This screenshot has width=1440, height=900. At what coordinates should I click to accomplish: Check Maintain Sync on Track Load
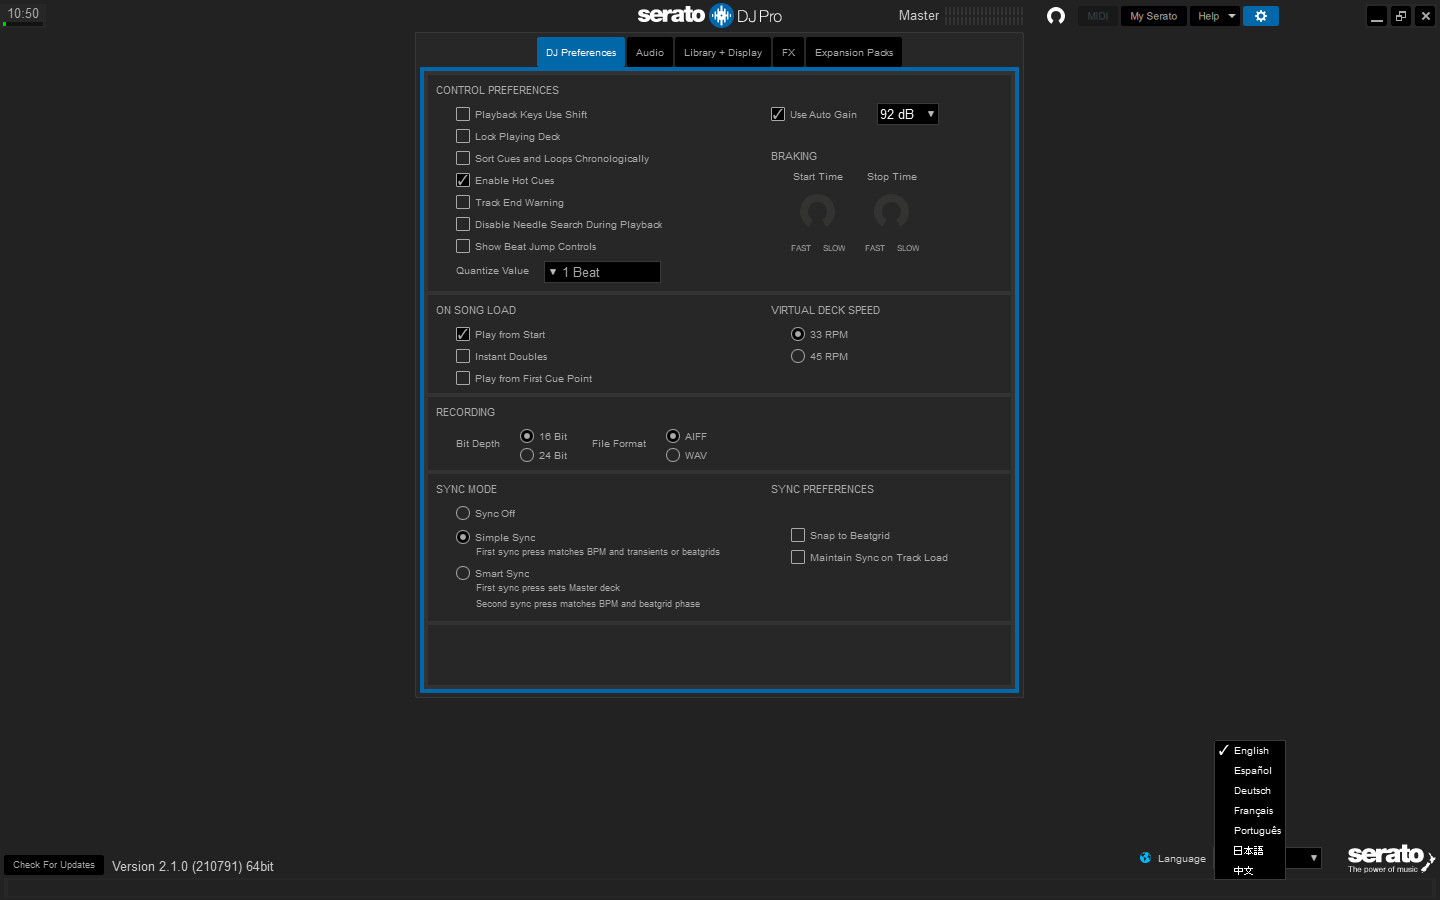[x=798, y=557]
